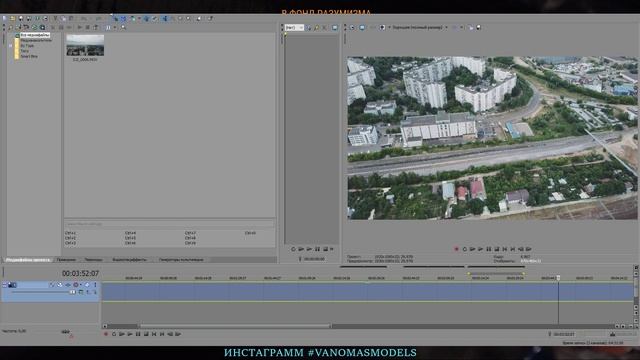Open Views dropdown in Project Media toolbar
Image resolution: width=640 pixels, height=360 pixels.
click(x=114, y=27)
